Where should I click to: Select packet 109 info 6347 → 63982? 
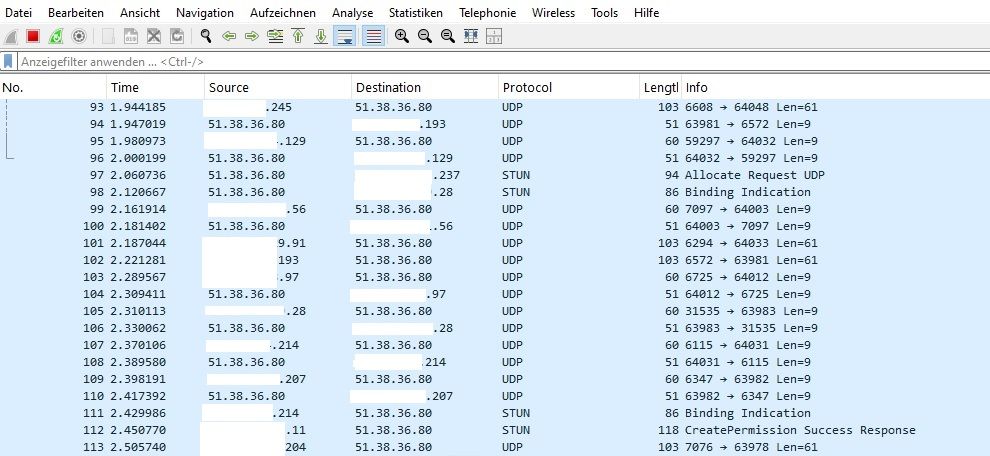pyautogui.click(x=495, y=379)
